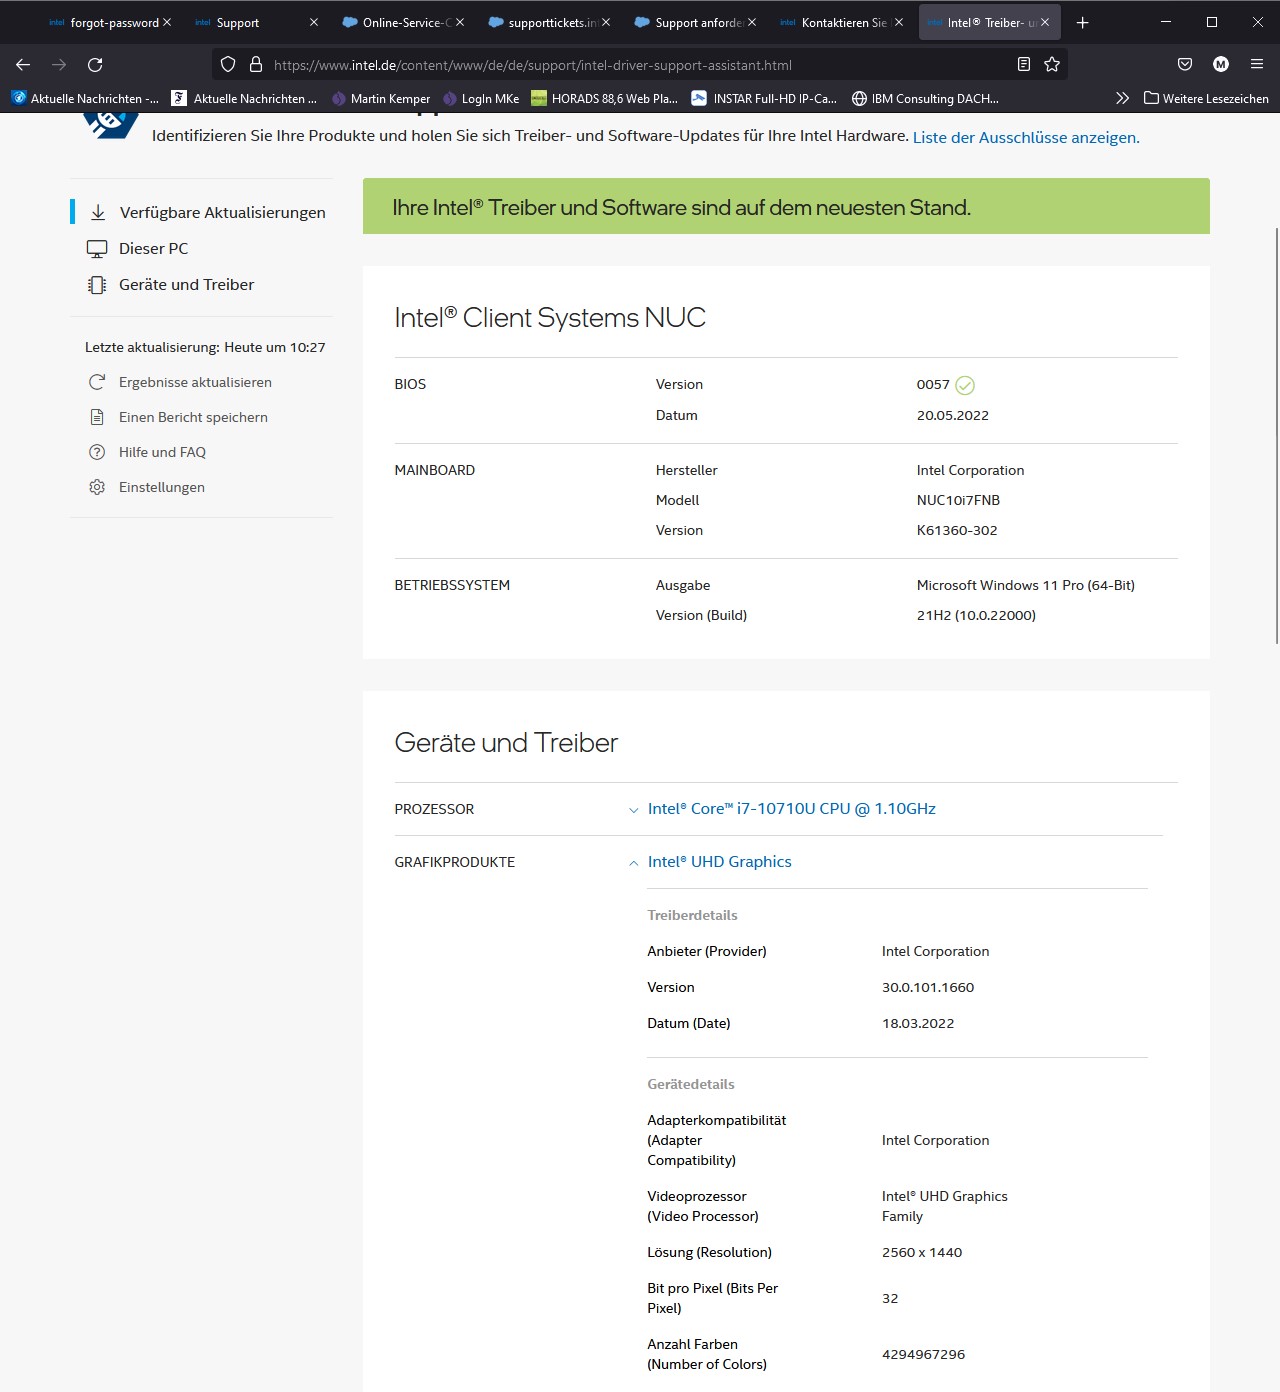1280x1392 pixels.
Task: Select Dieser PC in sidebar
Action: (153, 249)
